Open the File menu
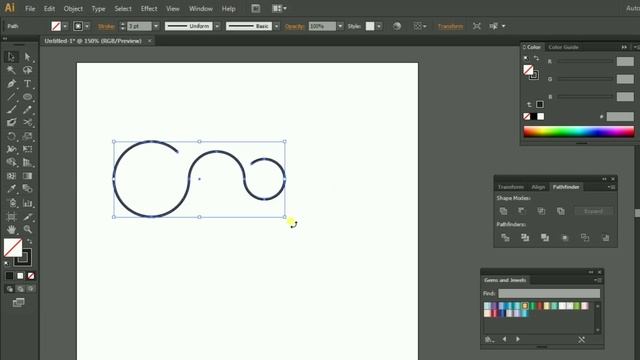 30,9
